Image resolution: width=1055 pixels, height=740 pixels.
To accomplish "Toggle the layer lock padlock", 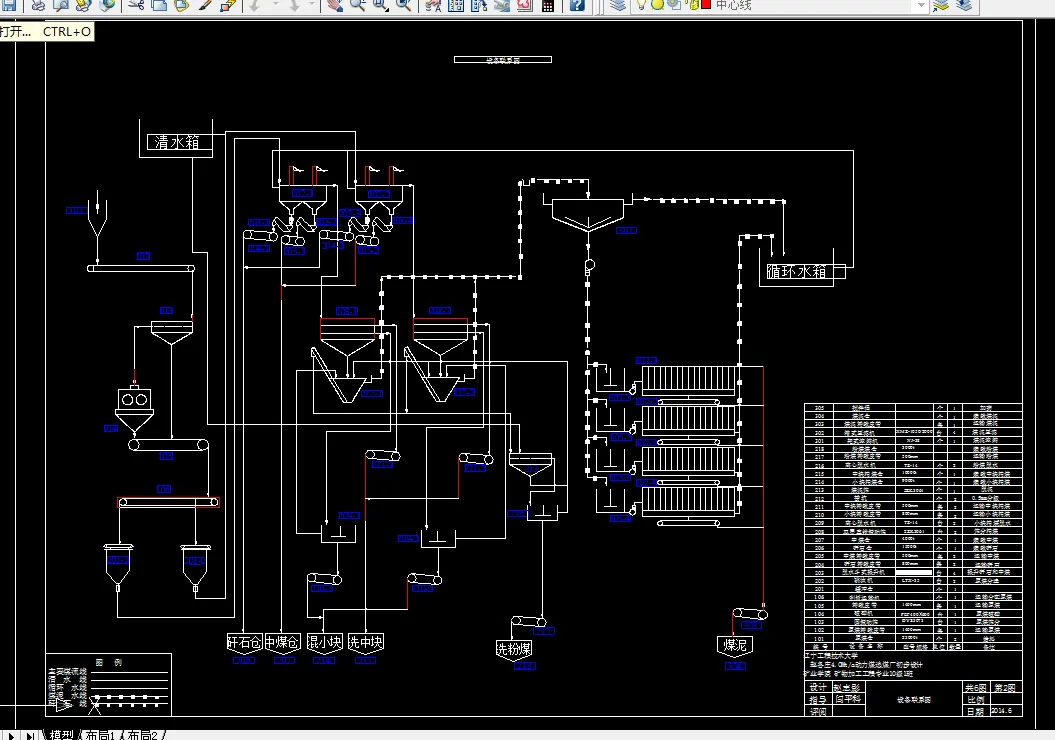I will pos(692,5).
